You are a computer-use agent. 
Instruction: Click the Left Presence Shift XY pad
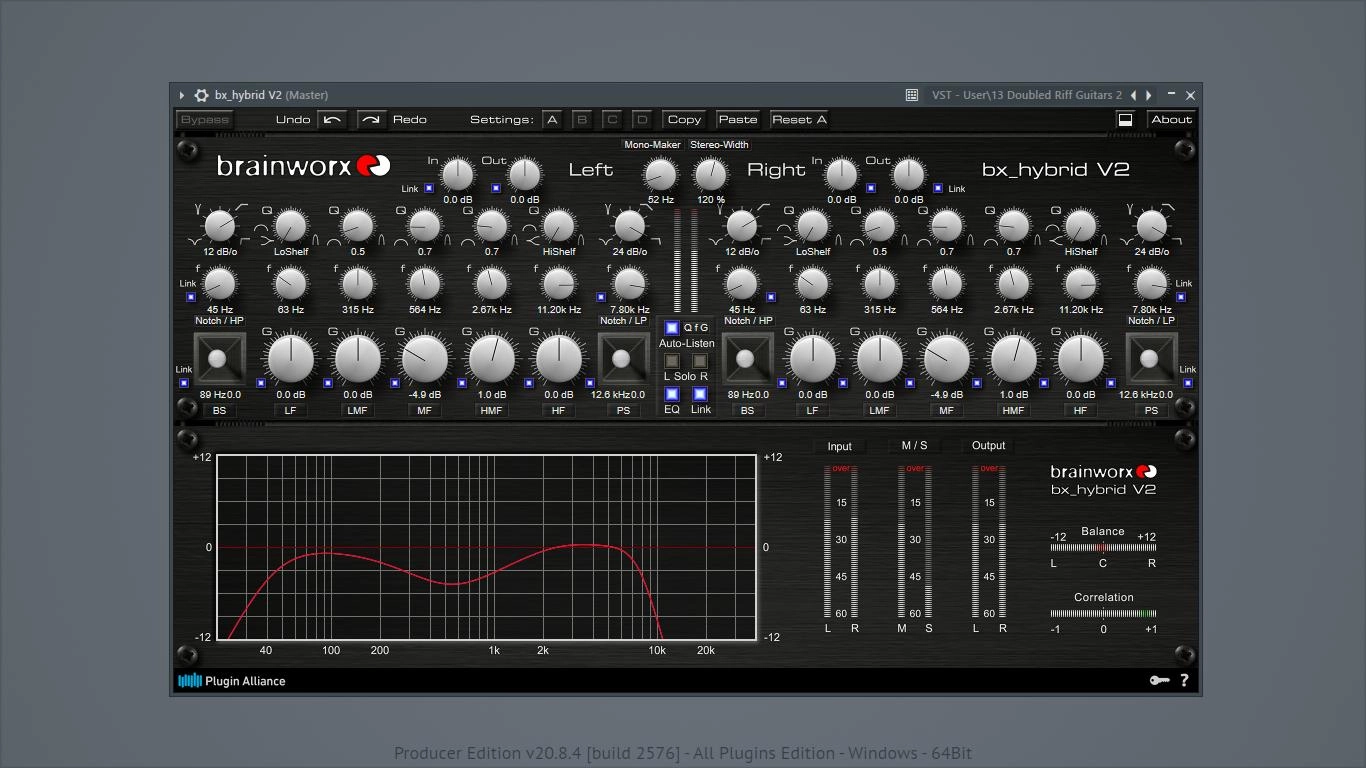click(x=622, y=358)
